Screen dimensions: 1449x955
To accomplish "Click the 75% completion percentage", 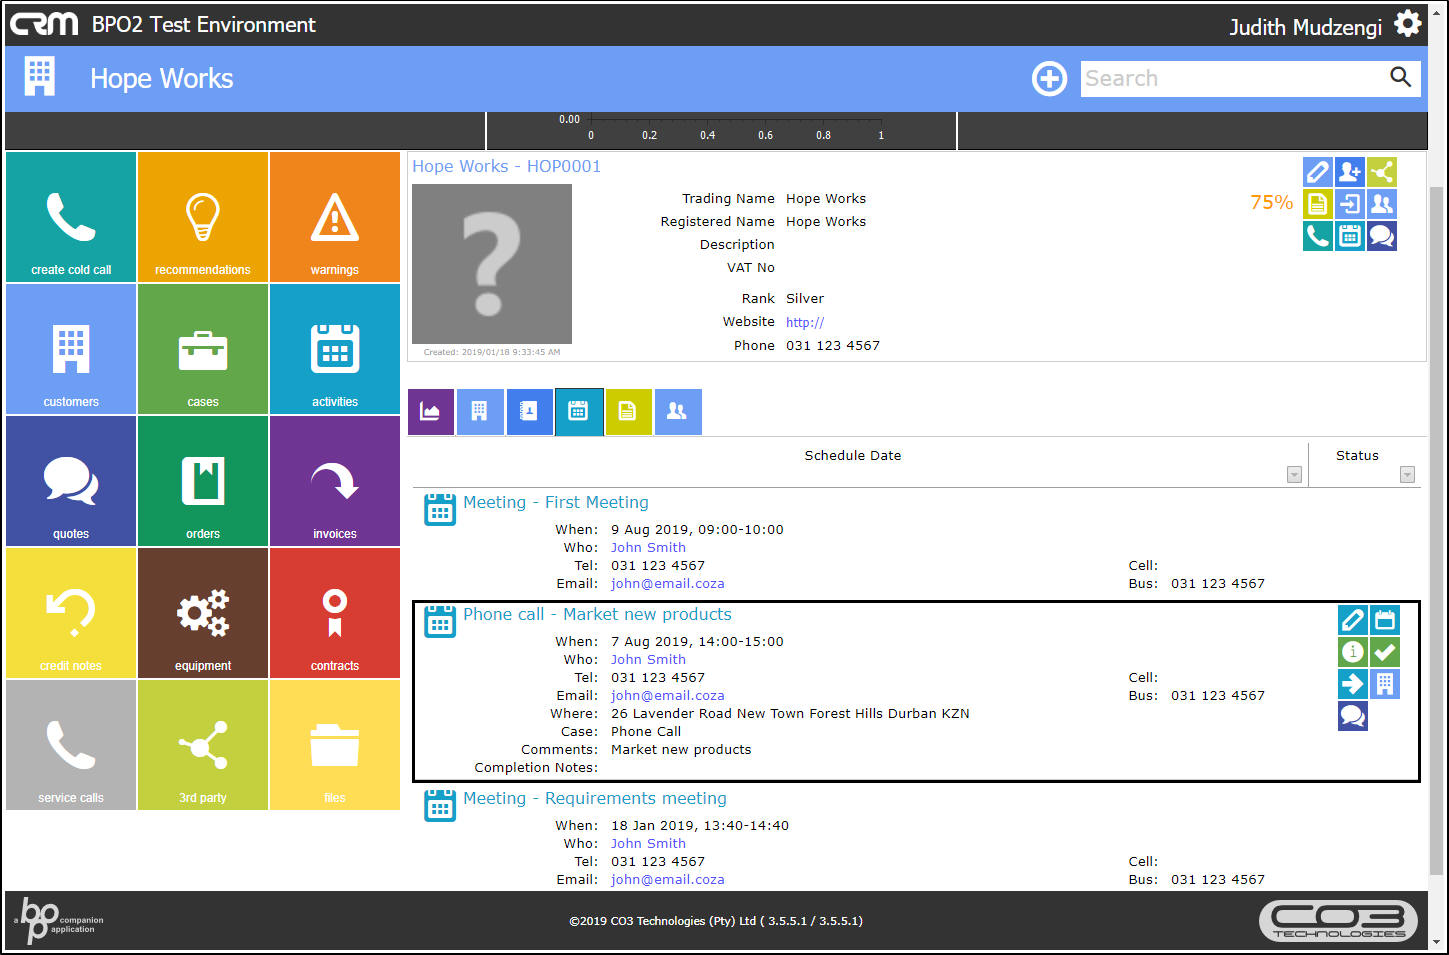I will point(1271,202).
